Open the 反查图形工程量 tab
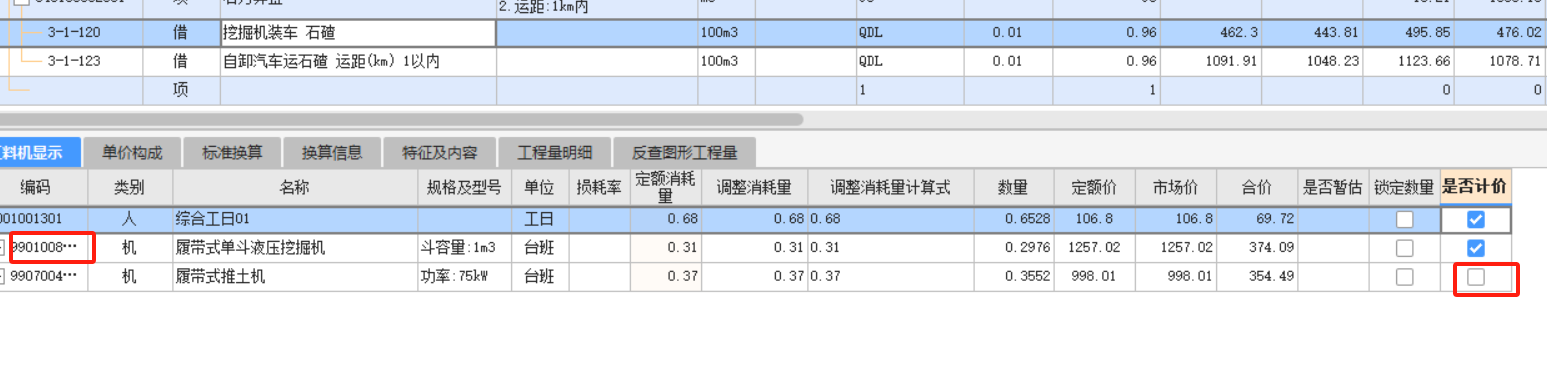 (x=684, y=153)
